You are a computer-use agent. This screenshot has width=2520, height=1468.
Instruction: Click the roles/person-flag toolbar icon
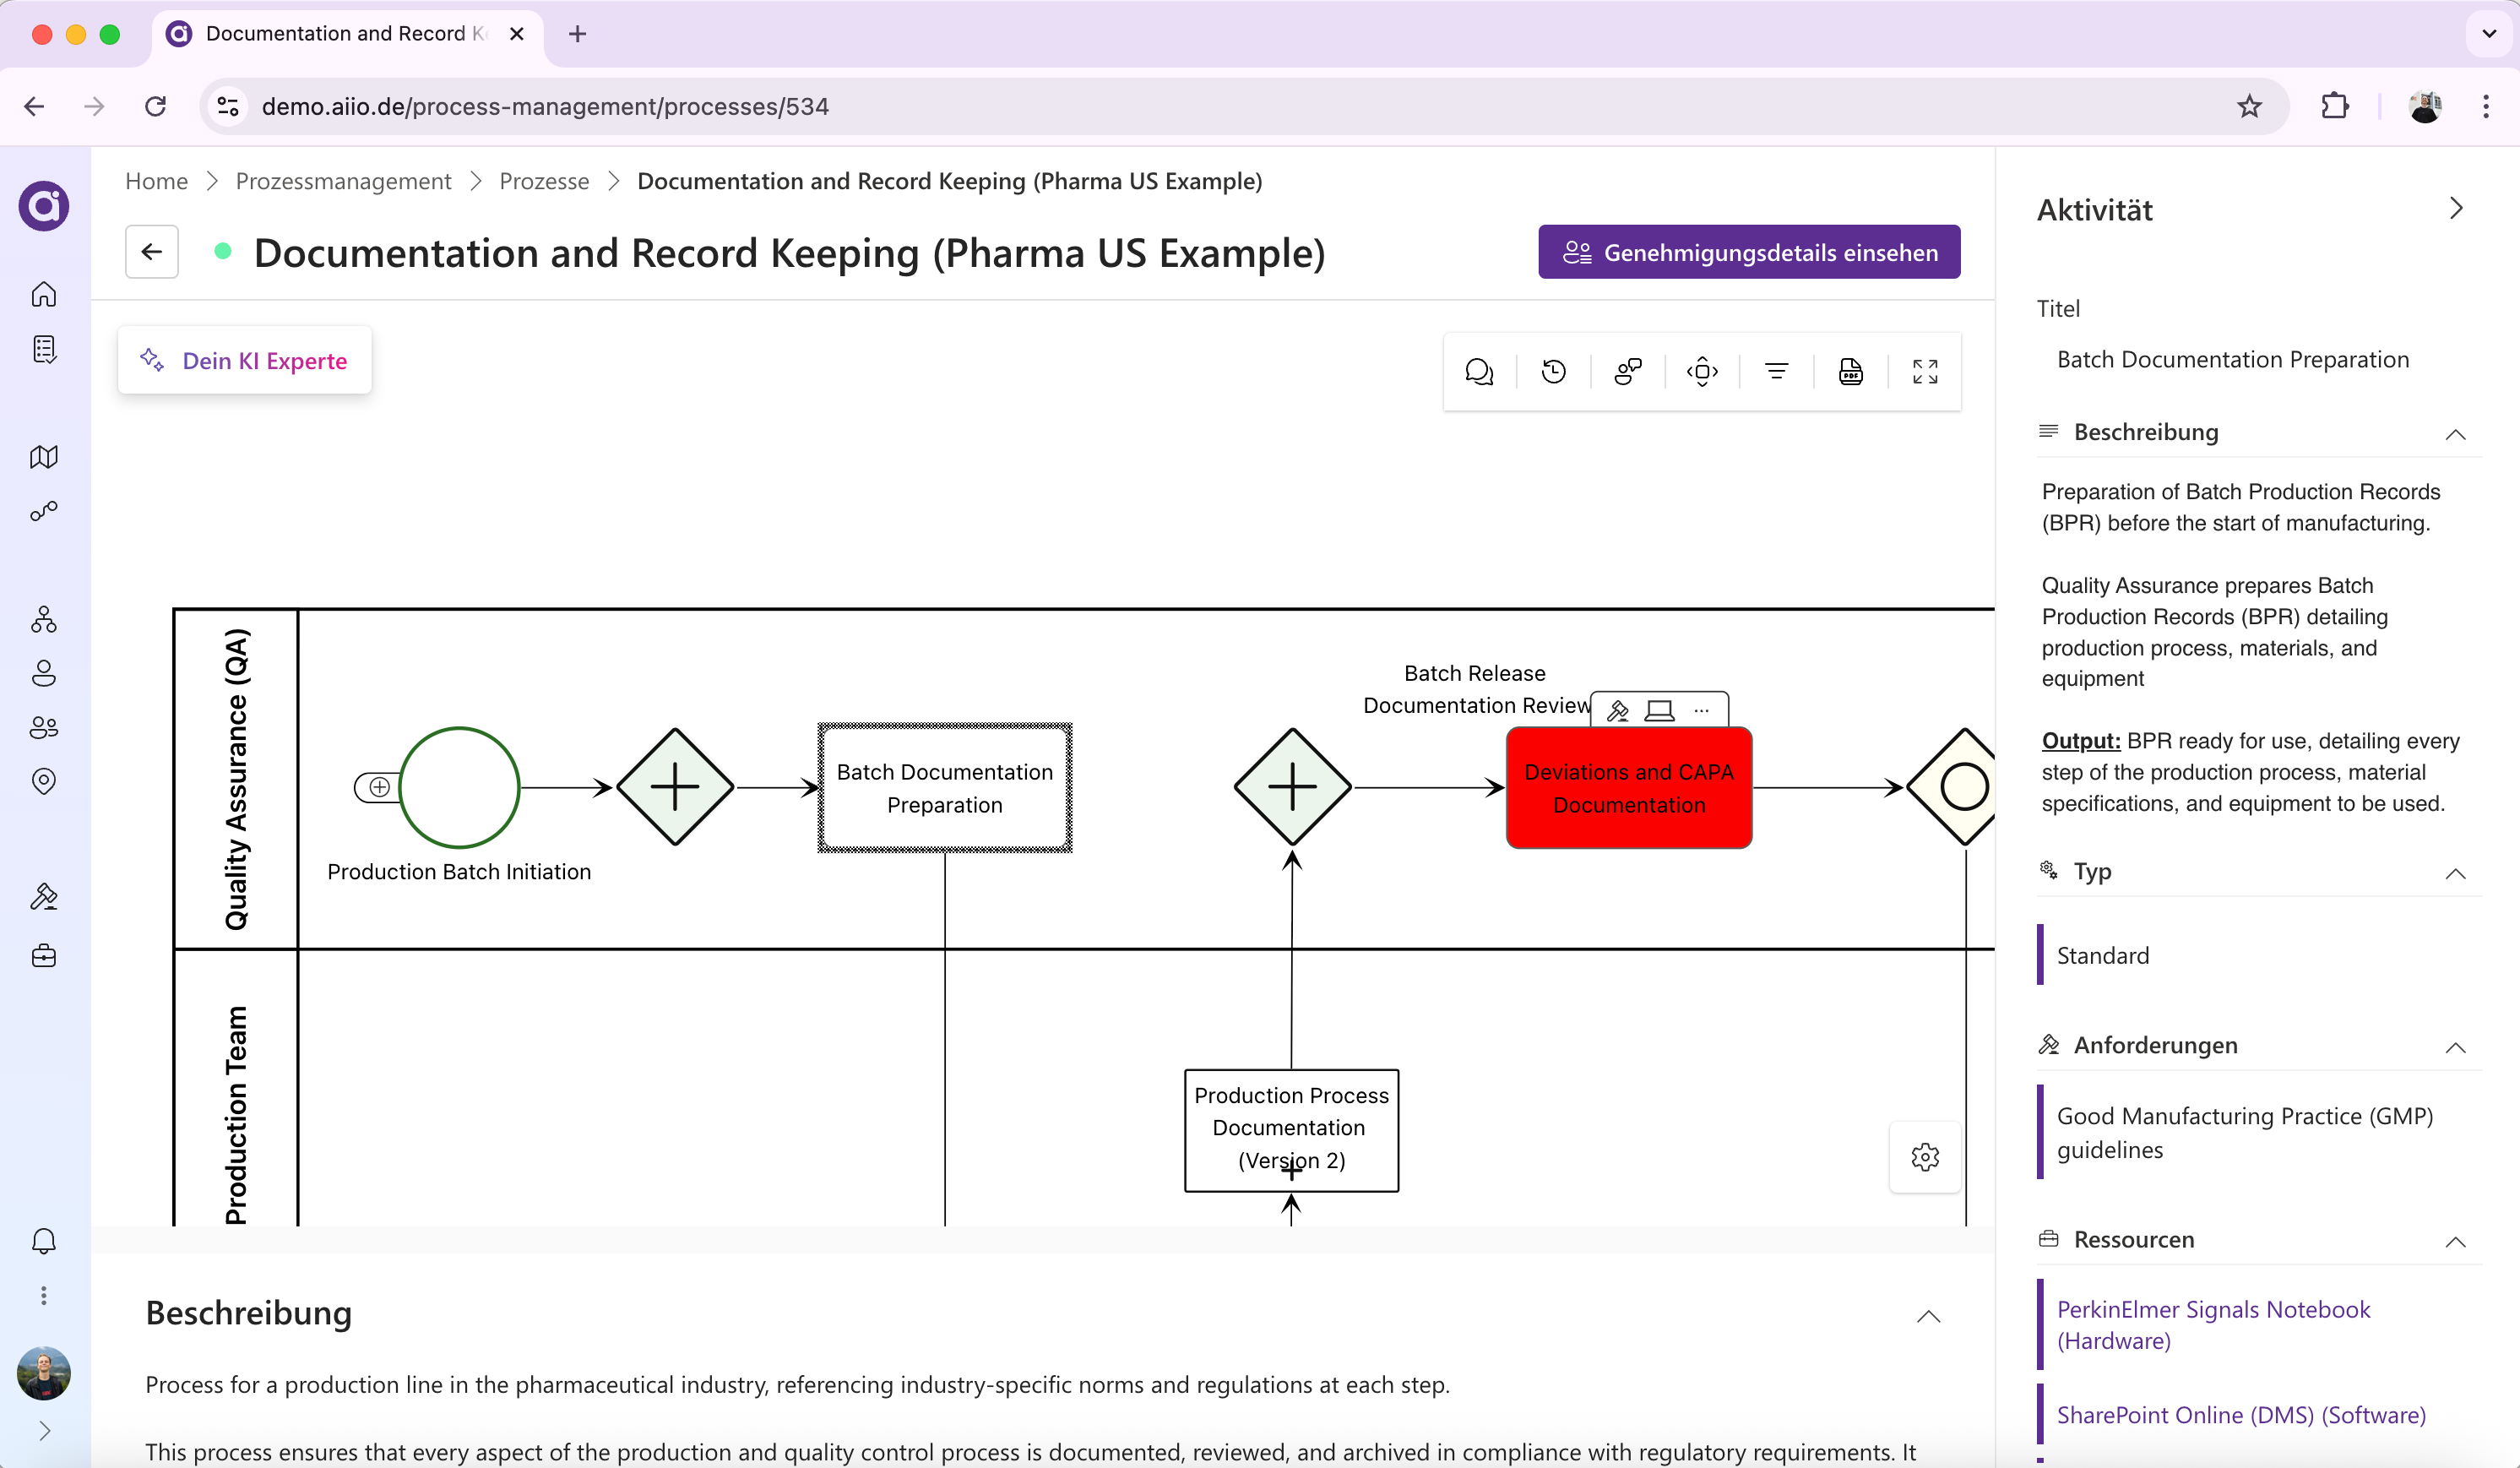(1628, 372)
